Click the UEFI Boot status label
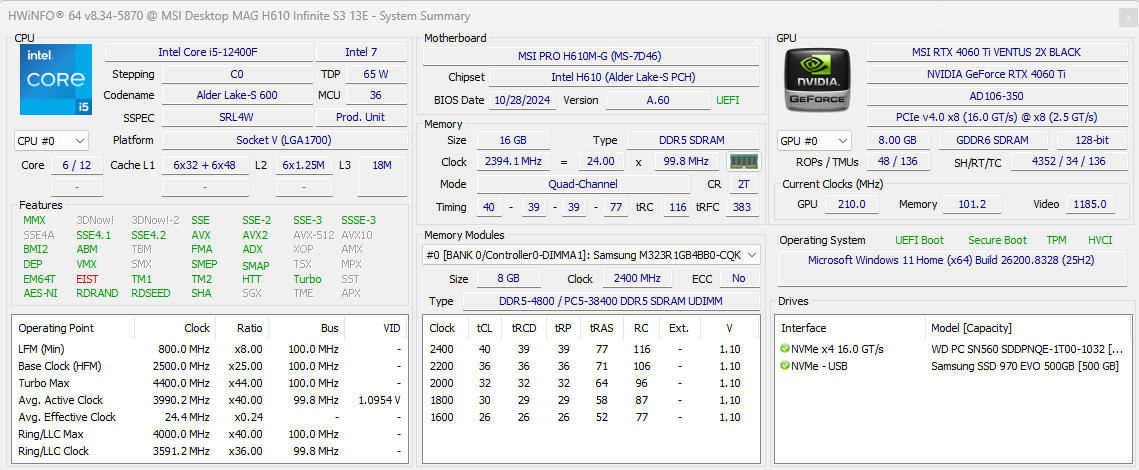 tap(919, 240)
